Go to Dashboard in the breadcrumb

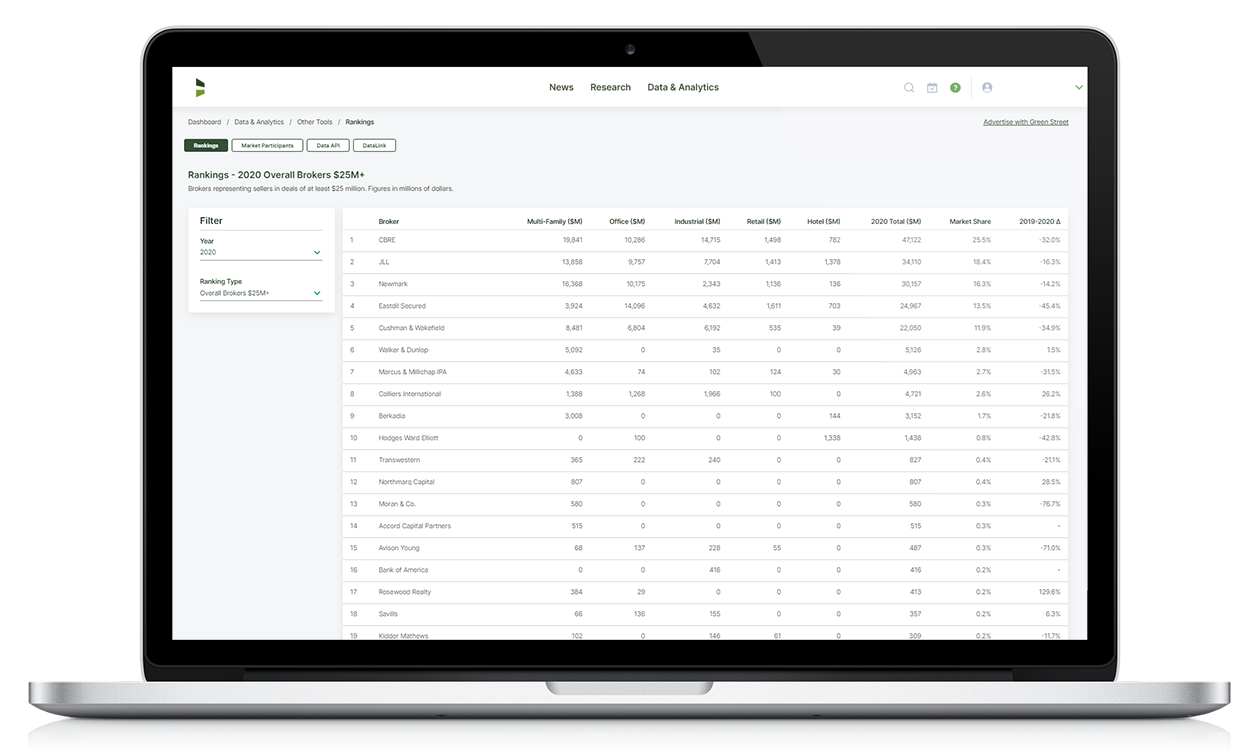[x=204, y=122]
